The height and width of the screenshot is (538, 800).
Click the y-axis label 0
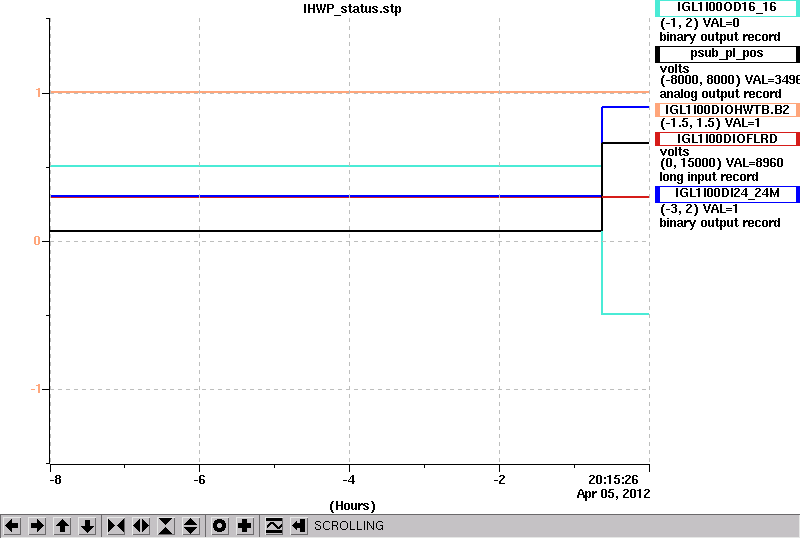coord(37,241)
